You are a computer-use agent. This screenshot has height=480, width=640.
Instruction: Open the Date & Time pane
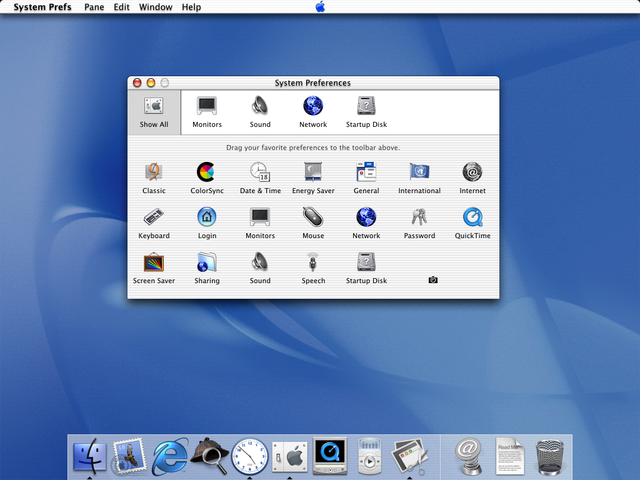coord(260,178)
